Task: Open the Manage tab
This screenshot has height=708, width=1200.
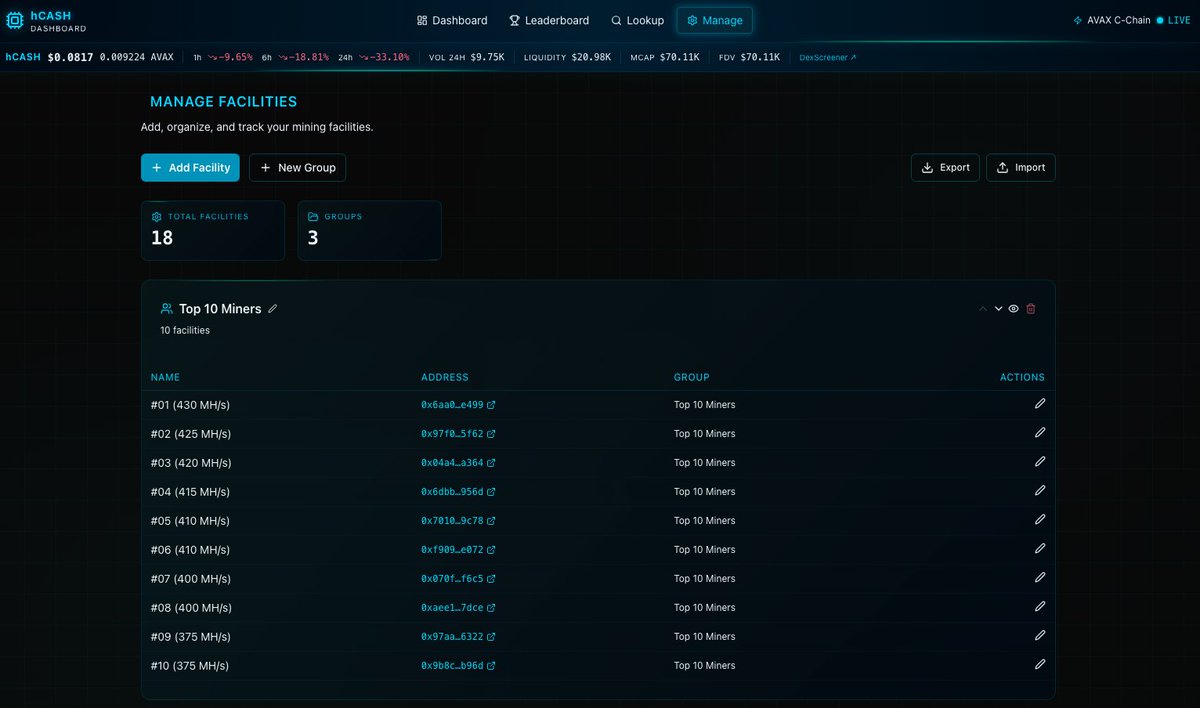Action: (x=714, y=20)
